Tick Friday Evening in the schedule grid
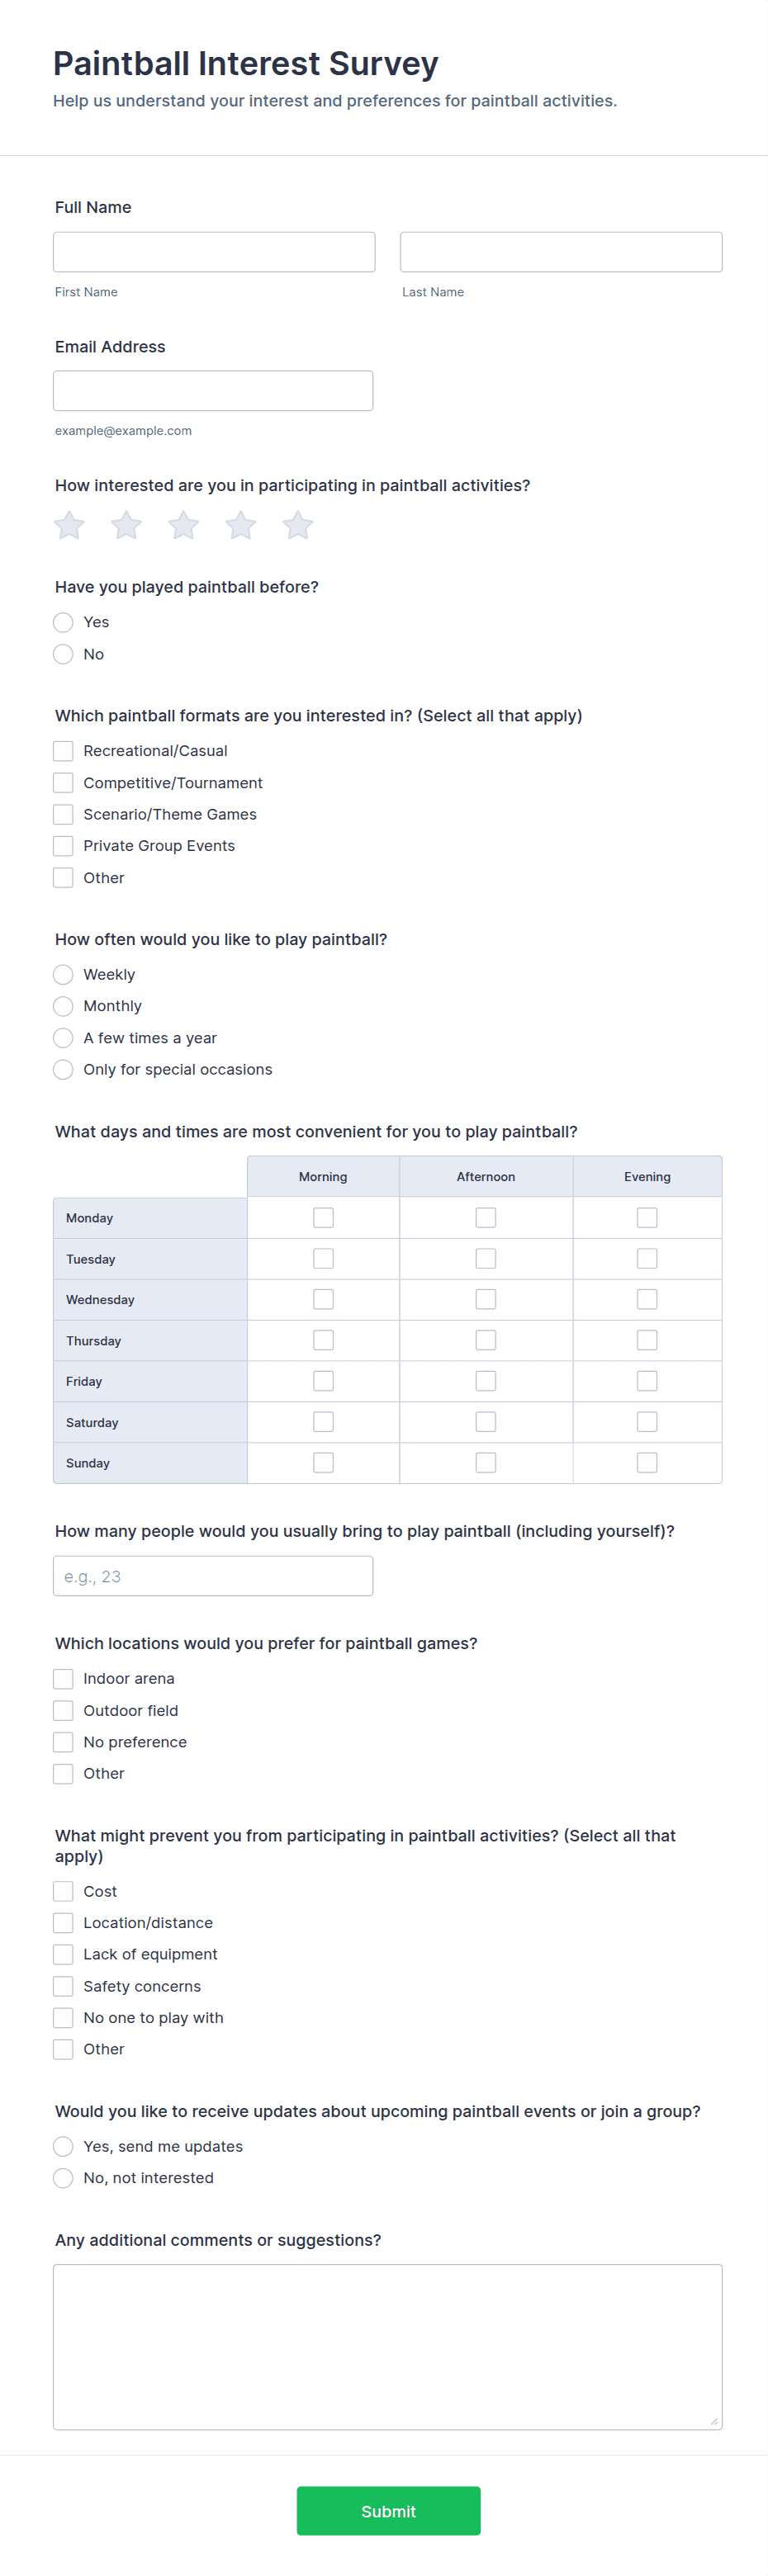Screen dimensions: 768x2576 point(647,1381)
